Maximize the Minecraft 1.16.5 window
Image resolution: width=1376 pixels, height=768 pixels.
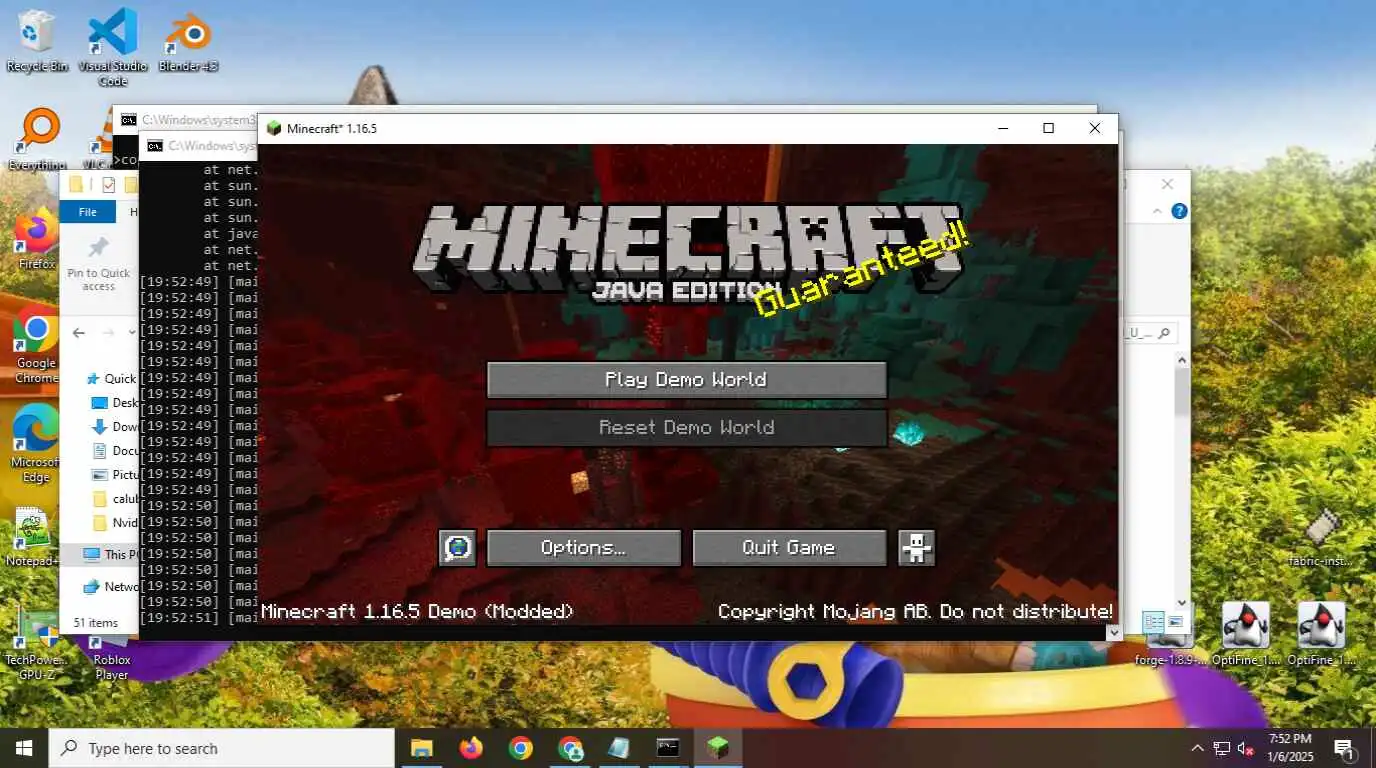(1048, 128)
